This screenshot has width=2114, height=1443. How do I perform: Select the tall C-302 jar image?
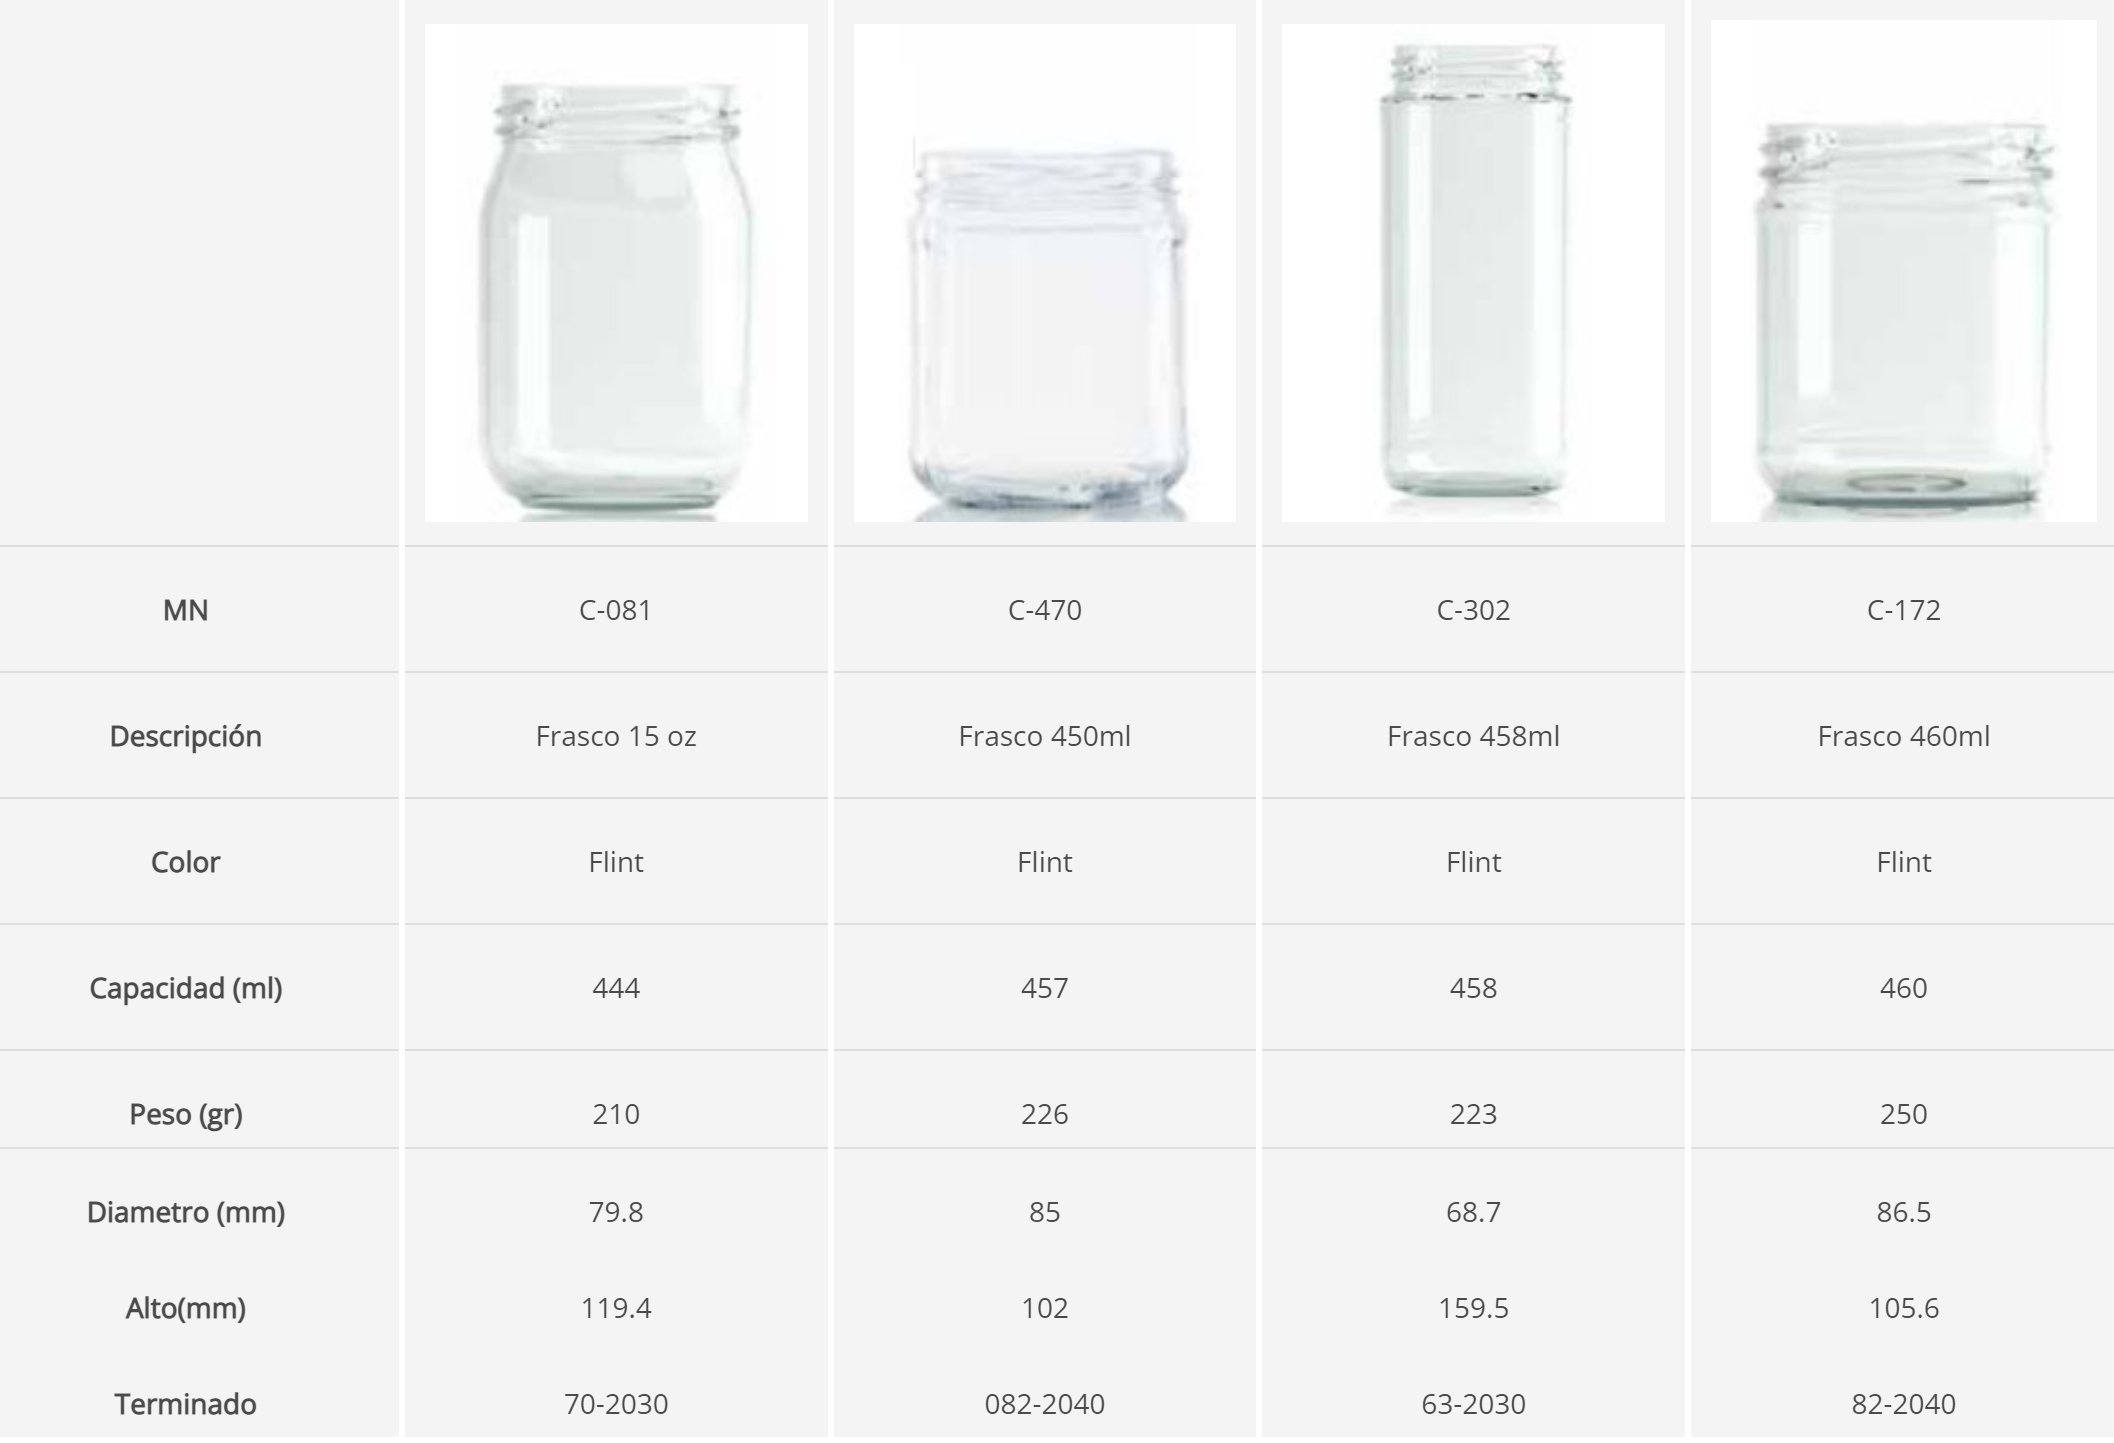click(1473, 273)
